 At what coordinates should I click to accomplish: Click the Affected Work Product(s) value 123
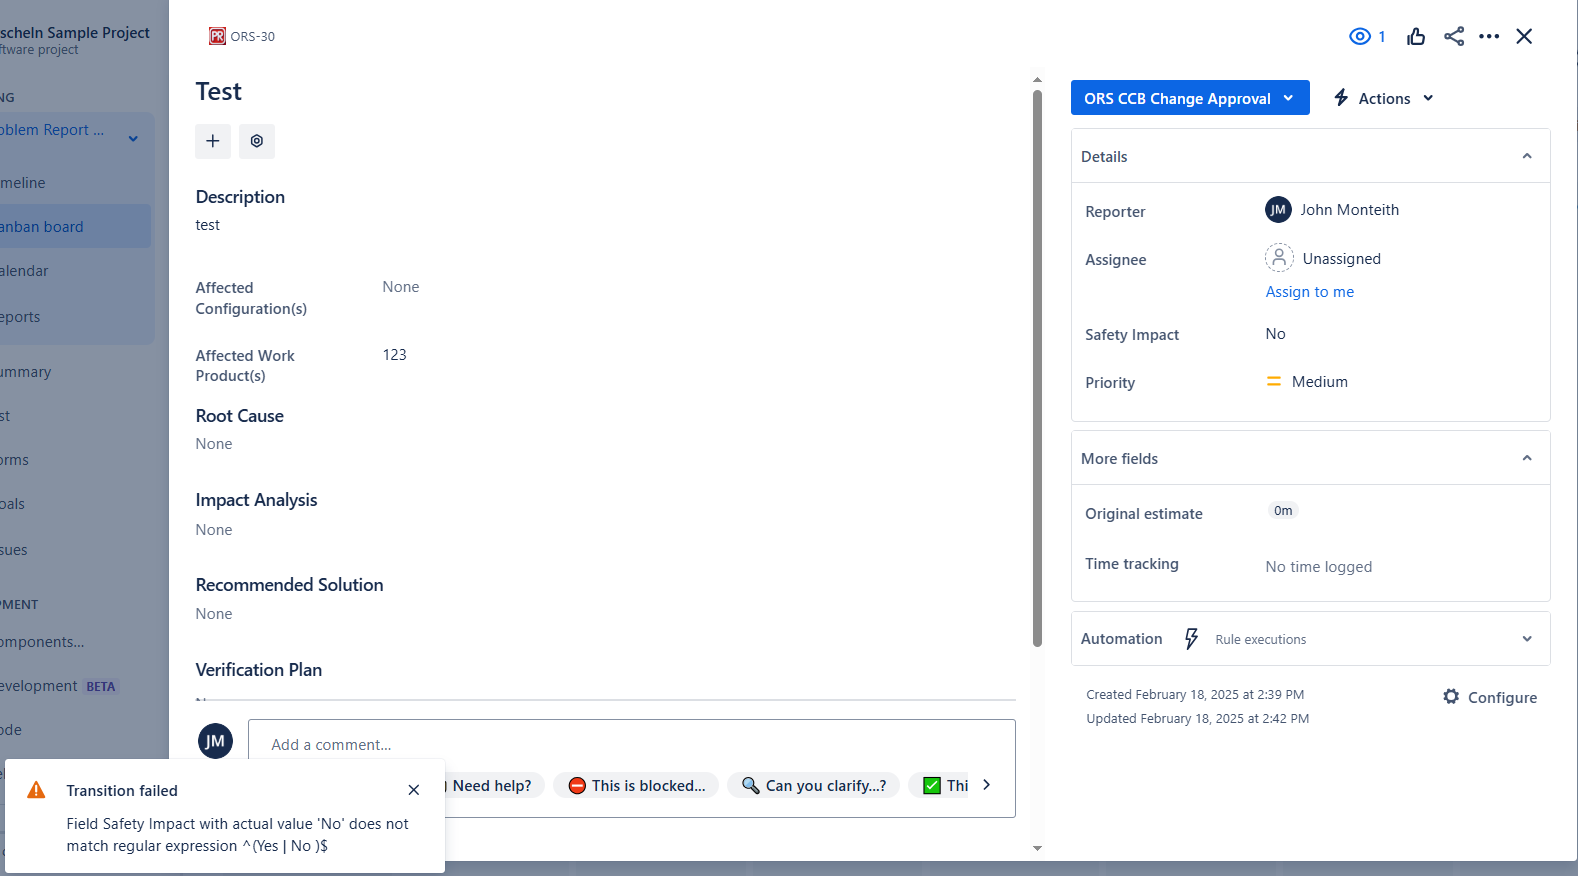pos(395,355)
